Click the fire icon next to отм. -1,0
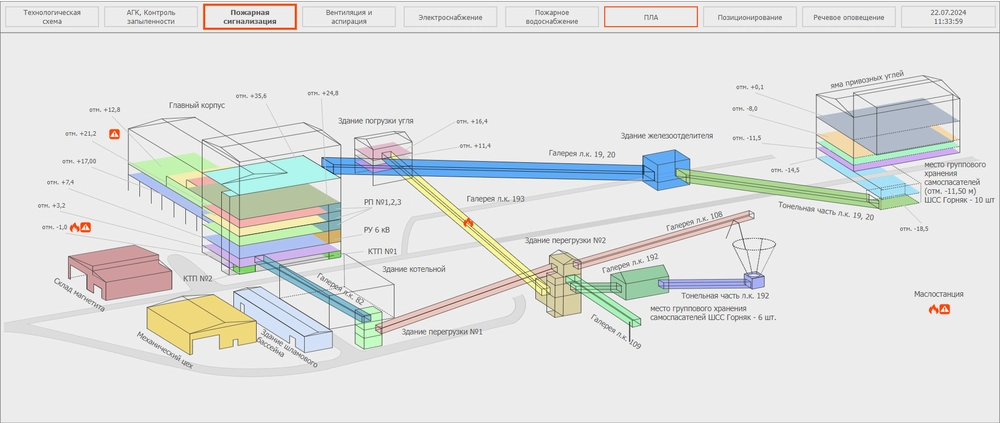 [x=74, y=227]
